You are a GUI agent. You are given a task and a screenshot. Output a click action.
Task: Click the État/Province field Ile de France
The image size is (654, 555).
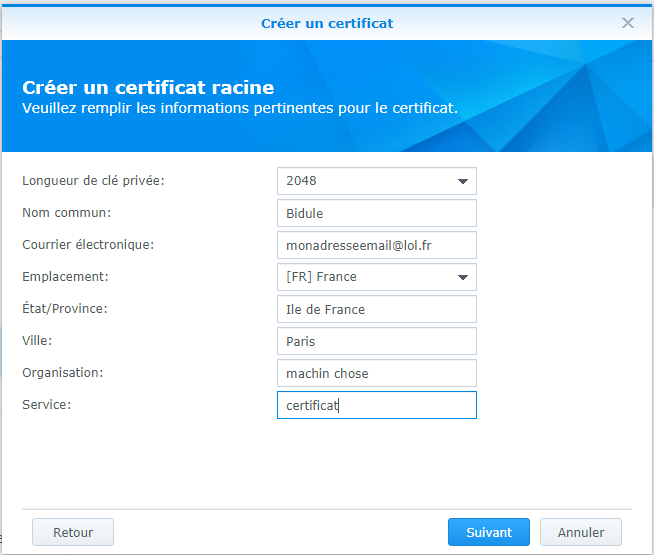click(377, 309)
